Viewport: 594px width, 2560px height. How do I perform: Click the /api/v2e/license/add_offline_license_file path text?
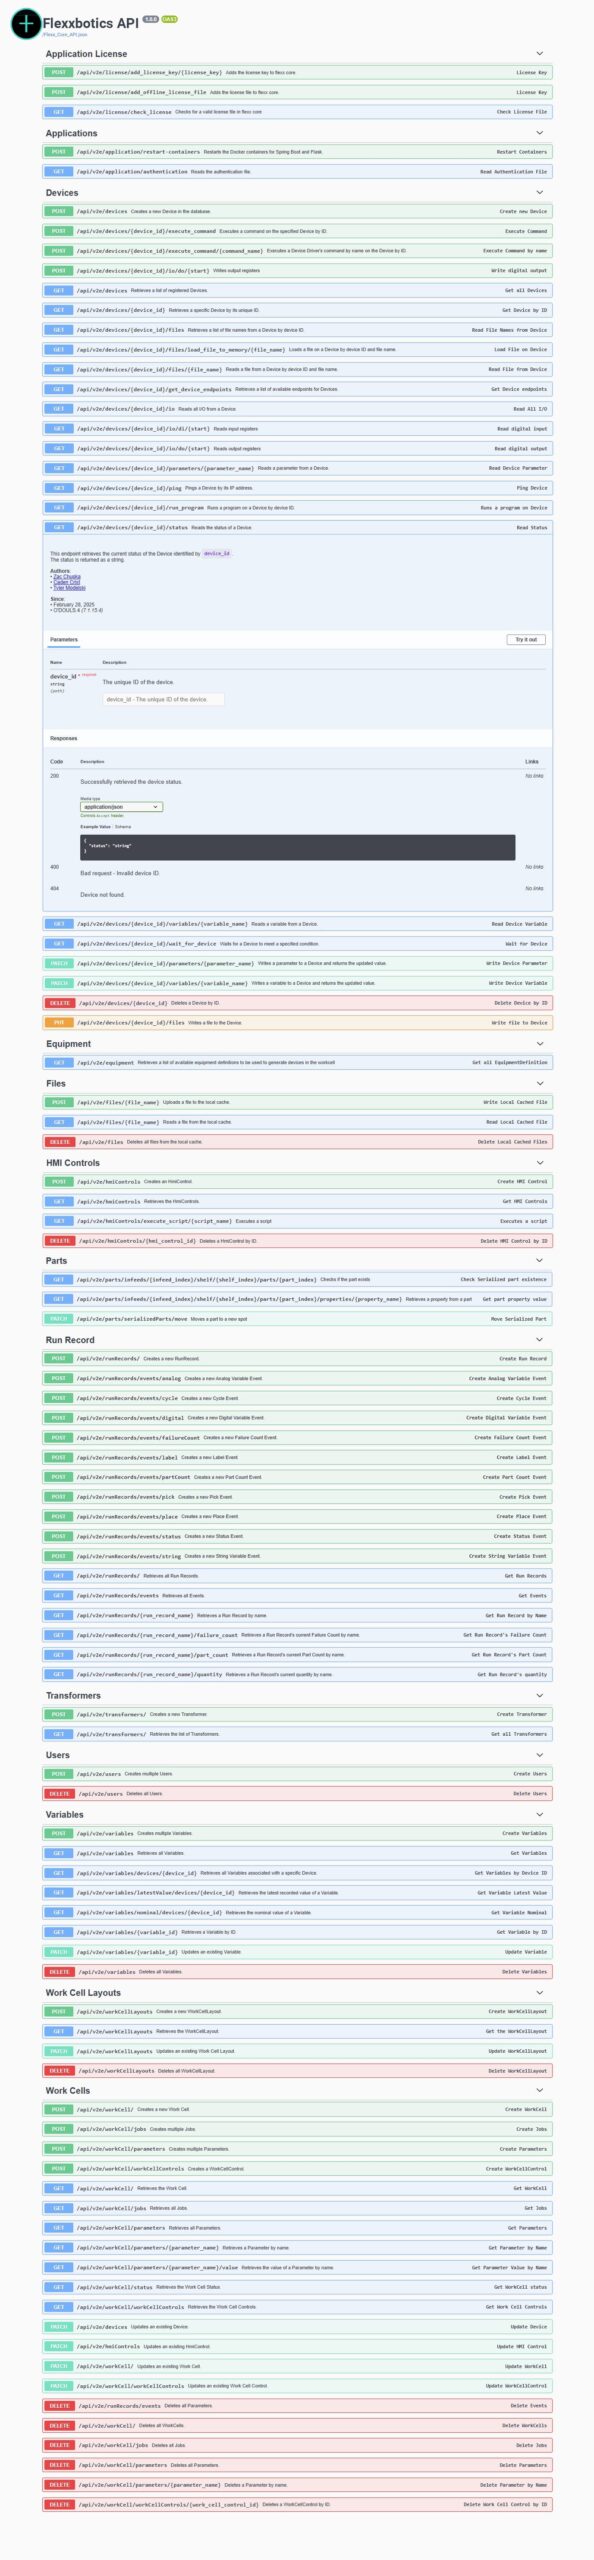141,92
